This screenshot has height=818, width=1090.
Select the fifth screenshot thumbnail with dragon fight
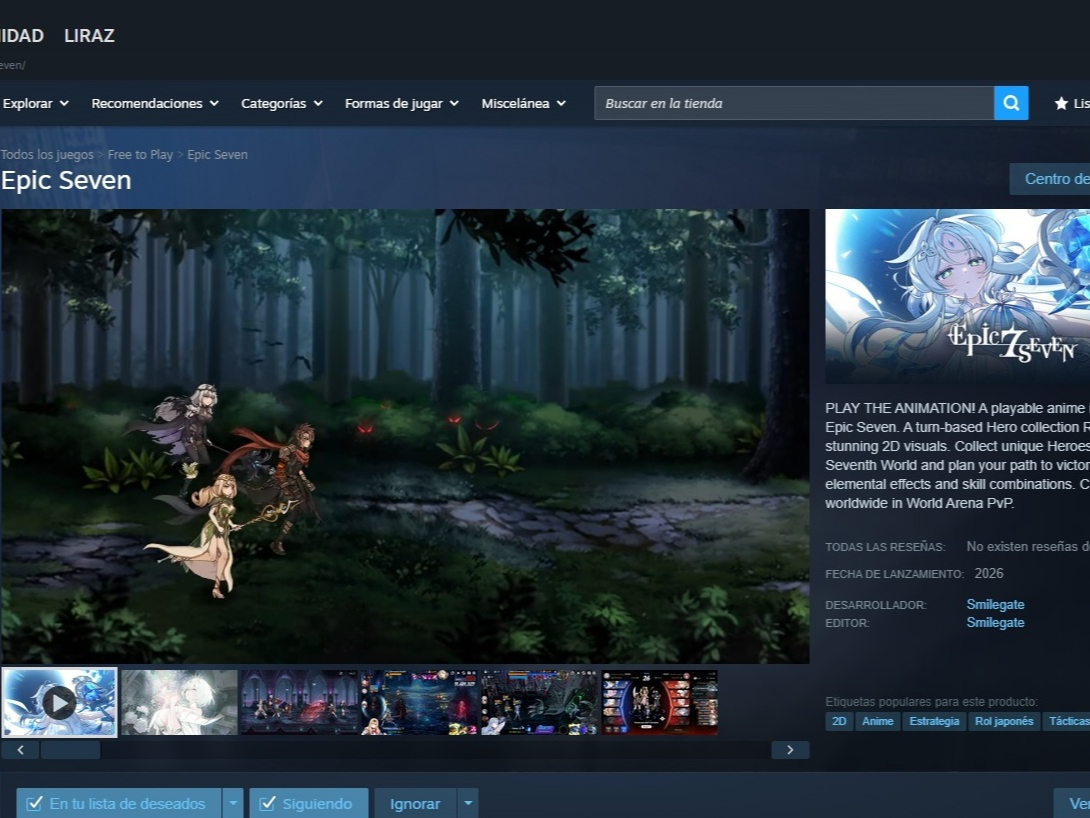point(539,703)
